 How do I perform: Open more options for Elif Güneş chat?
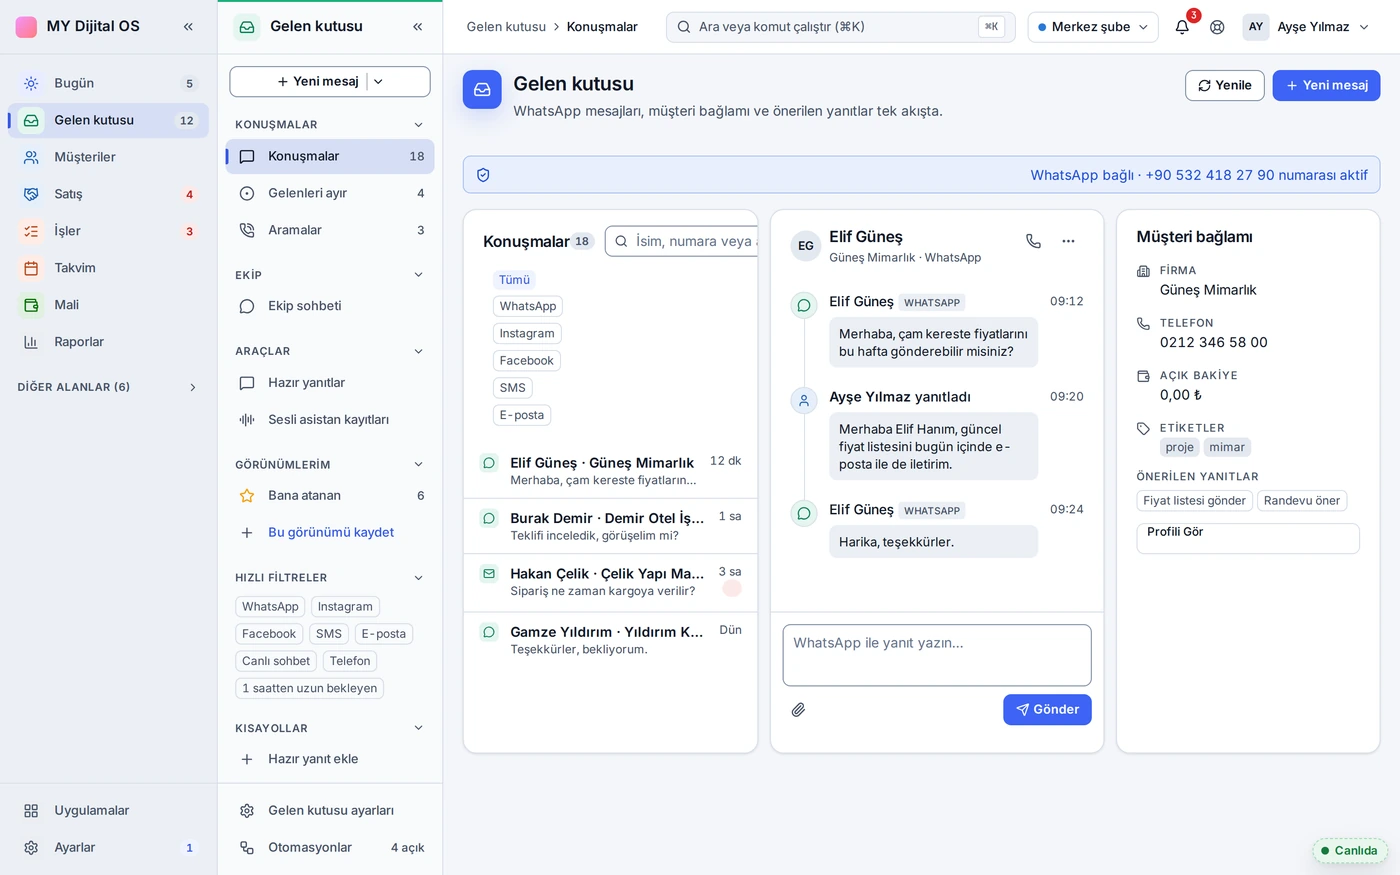(x=1068, y=241)
